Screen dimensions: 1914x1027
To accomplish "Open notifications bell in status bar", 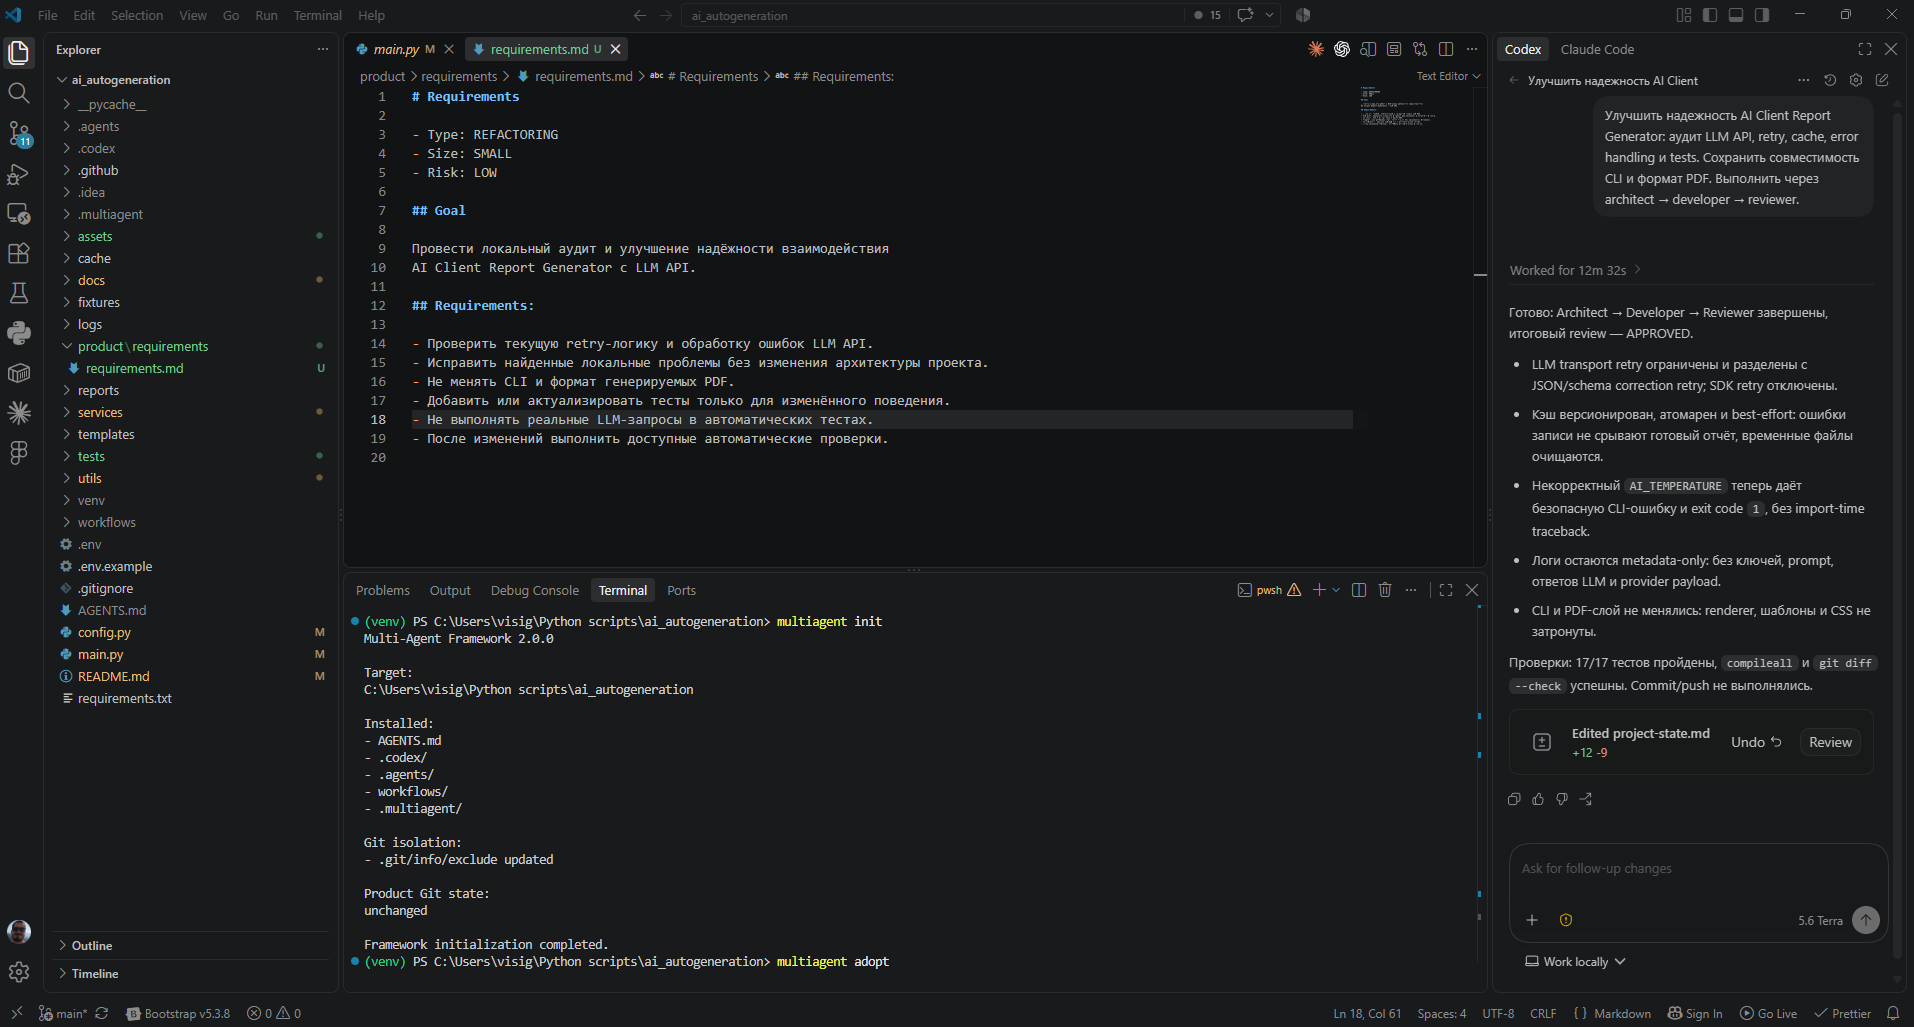I will (1893, 1013).
